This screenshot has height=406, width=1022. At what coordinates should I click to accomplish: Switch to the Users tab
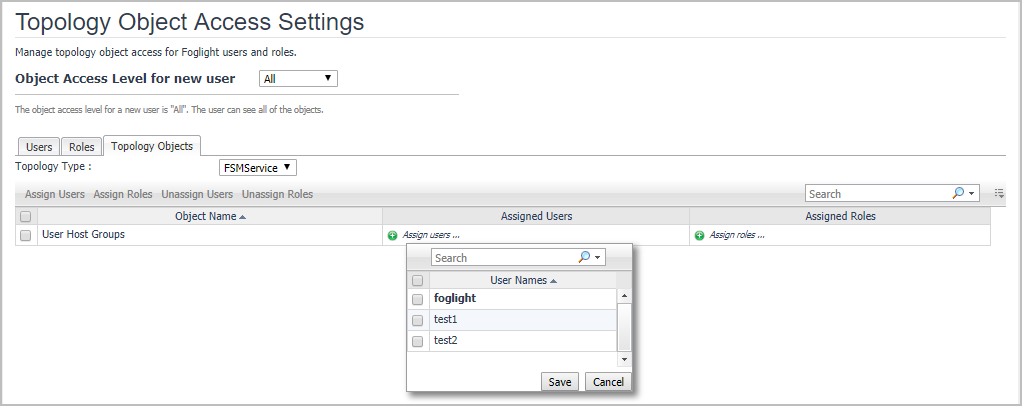pyautogui.click(x=39, y=147)
